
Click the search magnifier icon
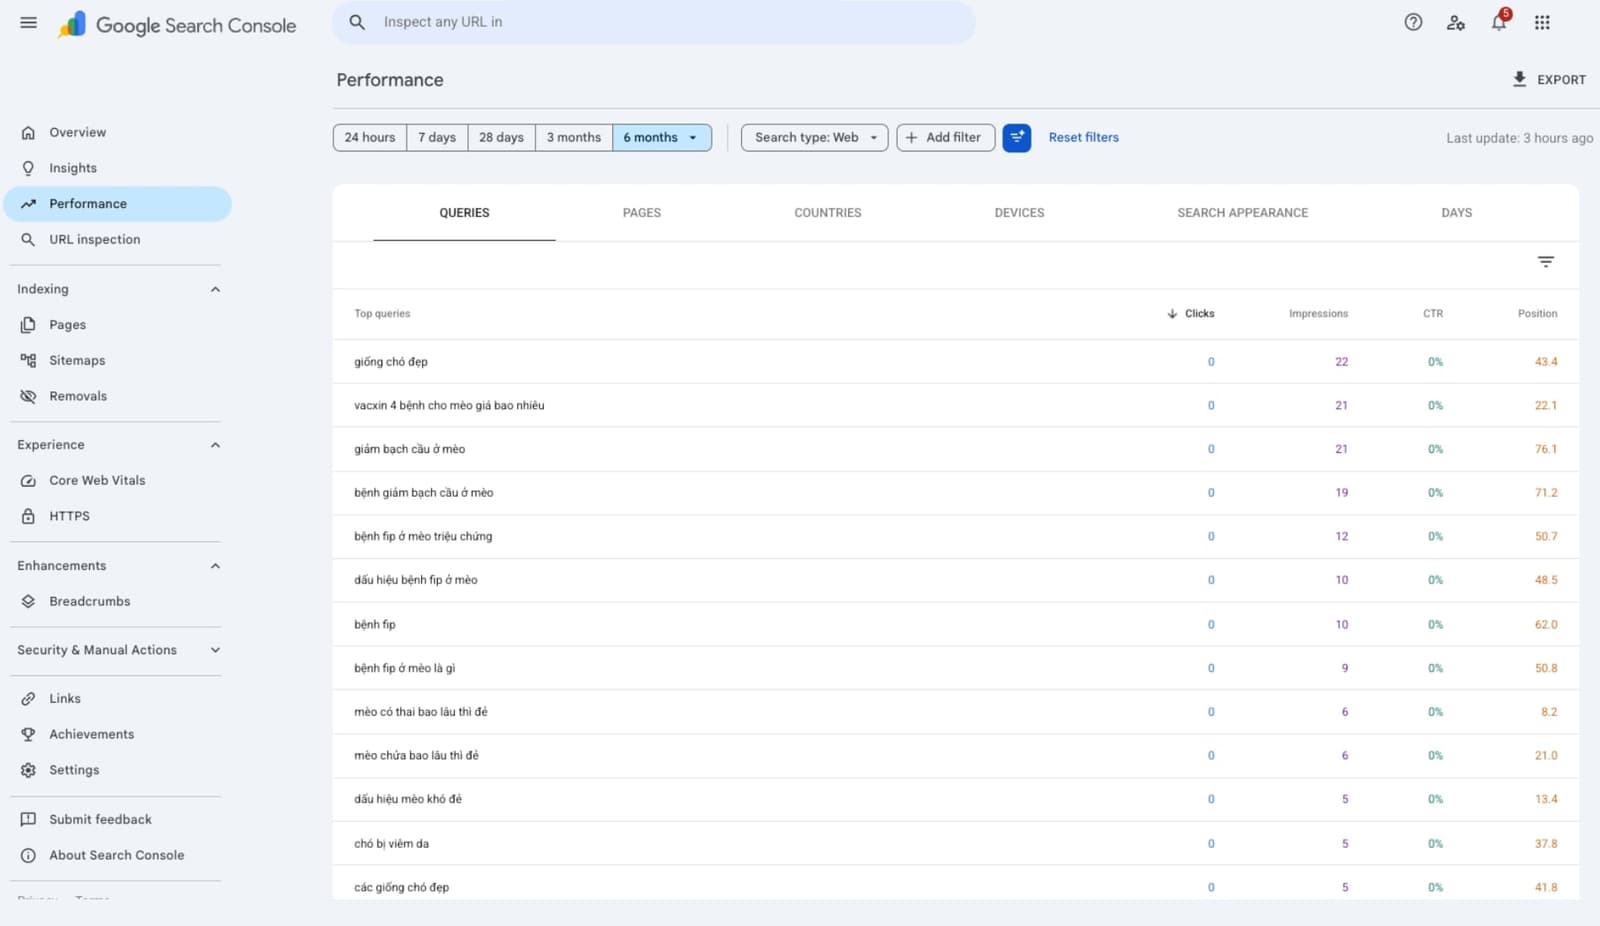[x=357, y=22]
